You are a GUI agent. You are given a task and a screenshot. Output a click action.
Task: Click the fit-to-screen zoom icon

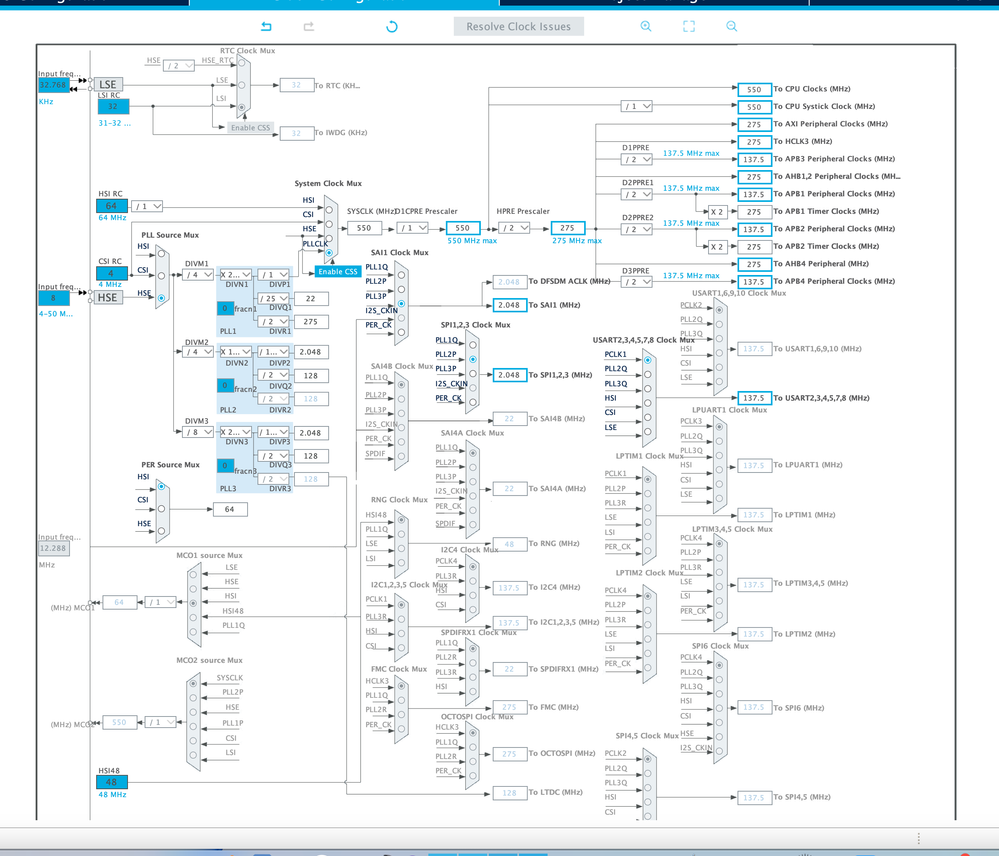(689, 26)
